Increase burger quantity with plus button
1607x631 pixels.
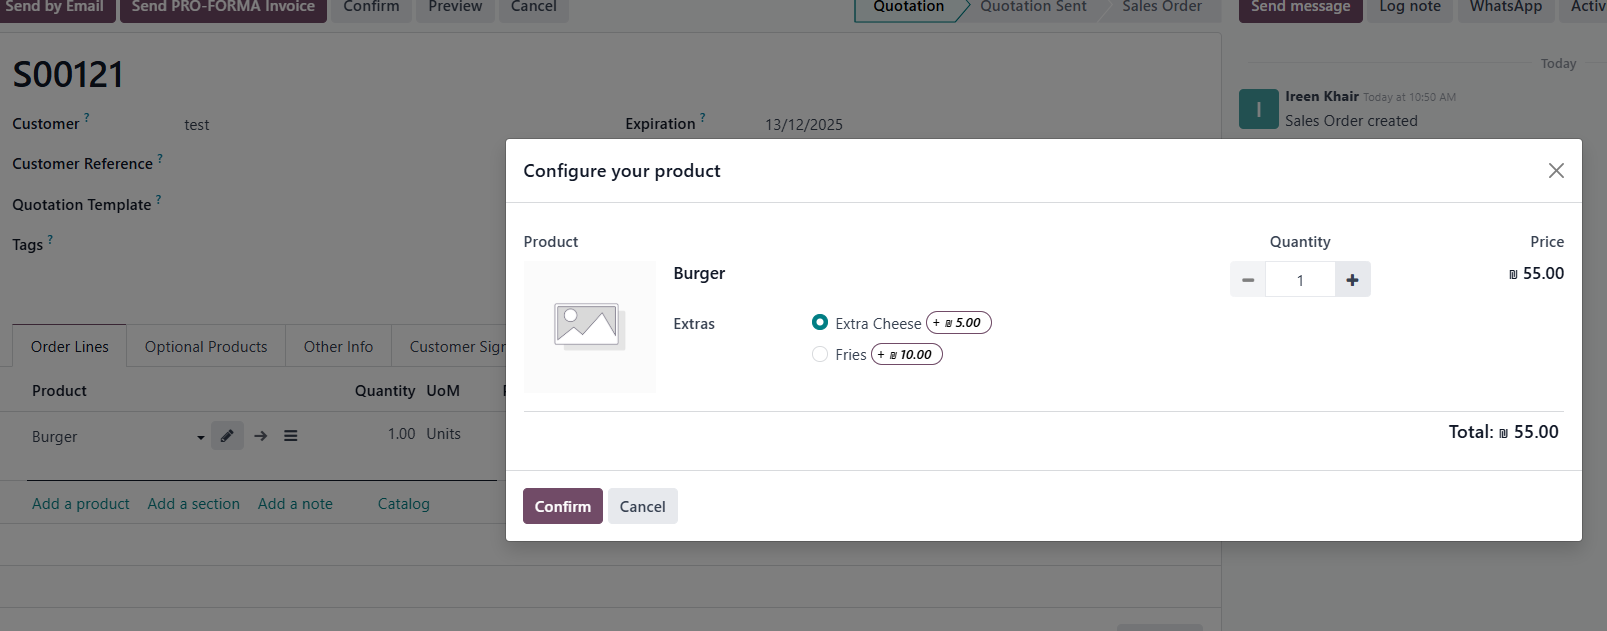click(x=1352, y=280)
